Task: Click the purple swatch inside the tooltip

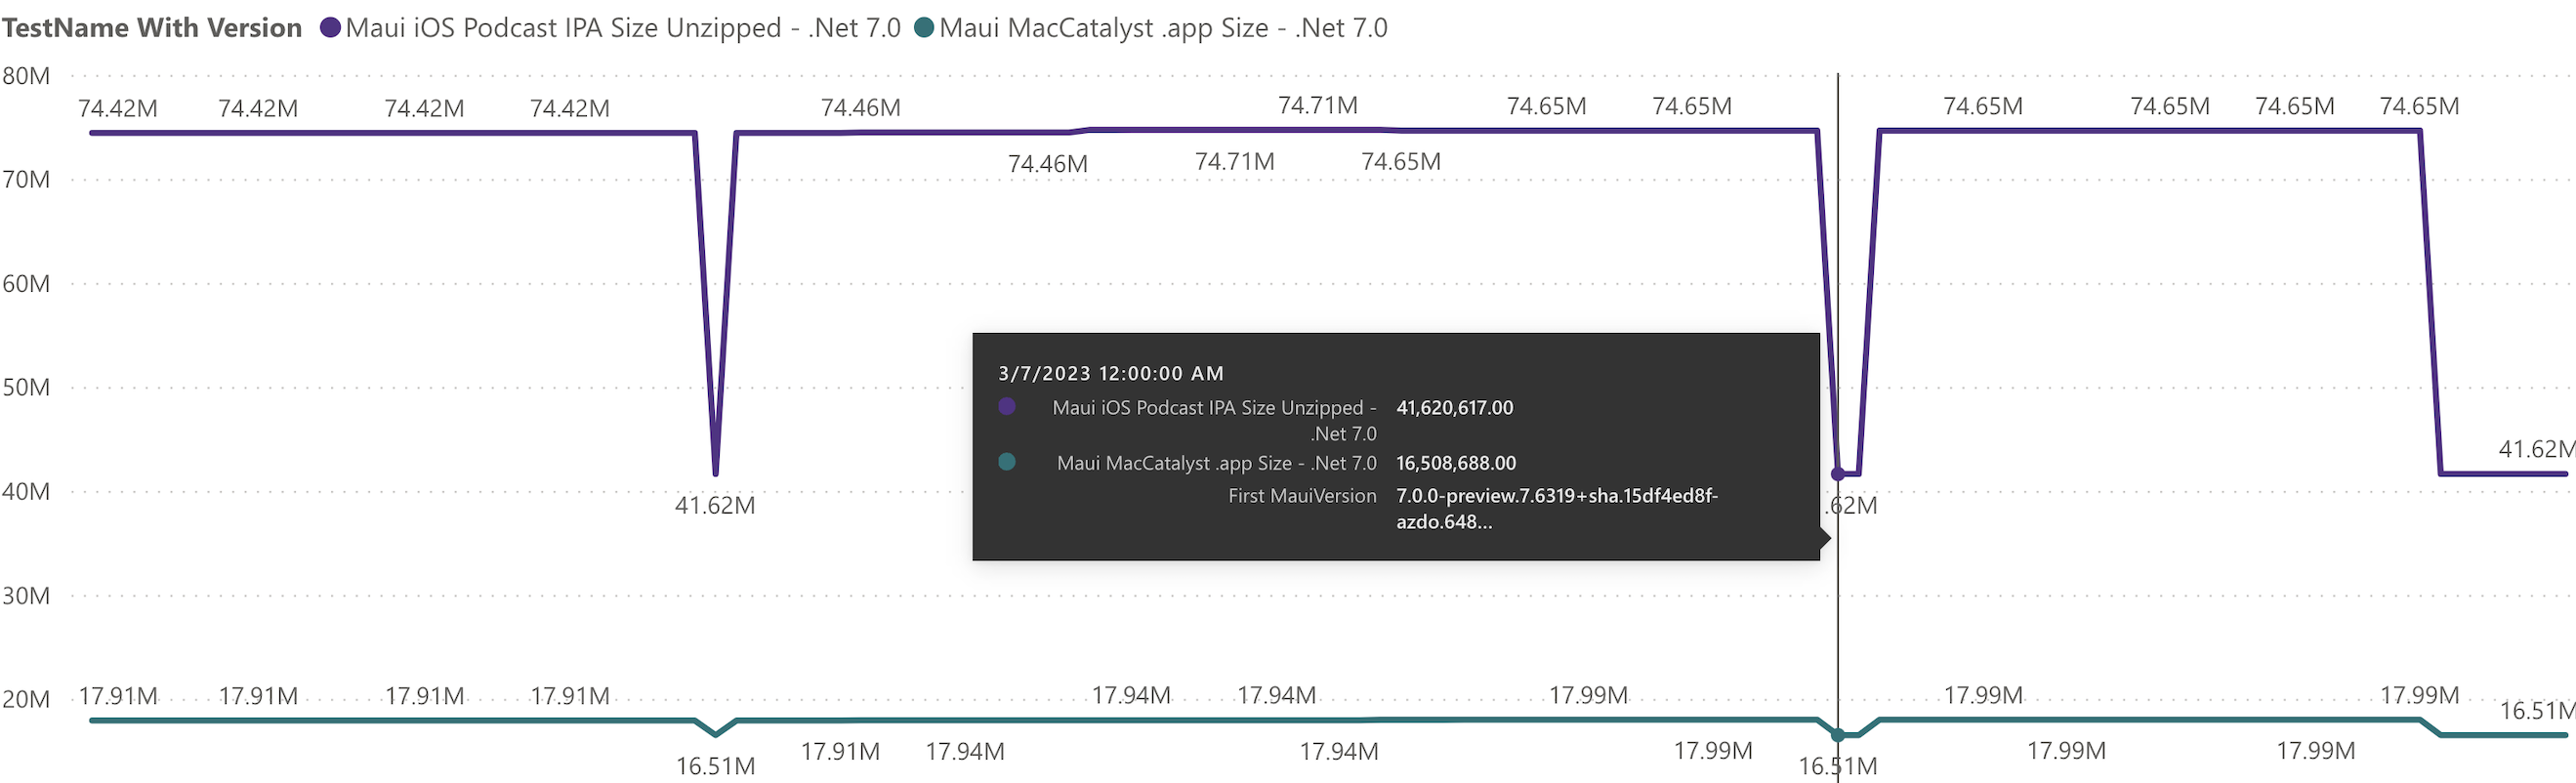Action: tap(1007, 406)
